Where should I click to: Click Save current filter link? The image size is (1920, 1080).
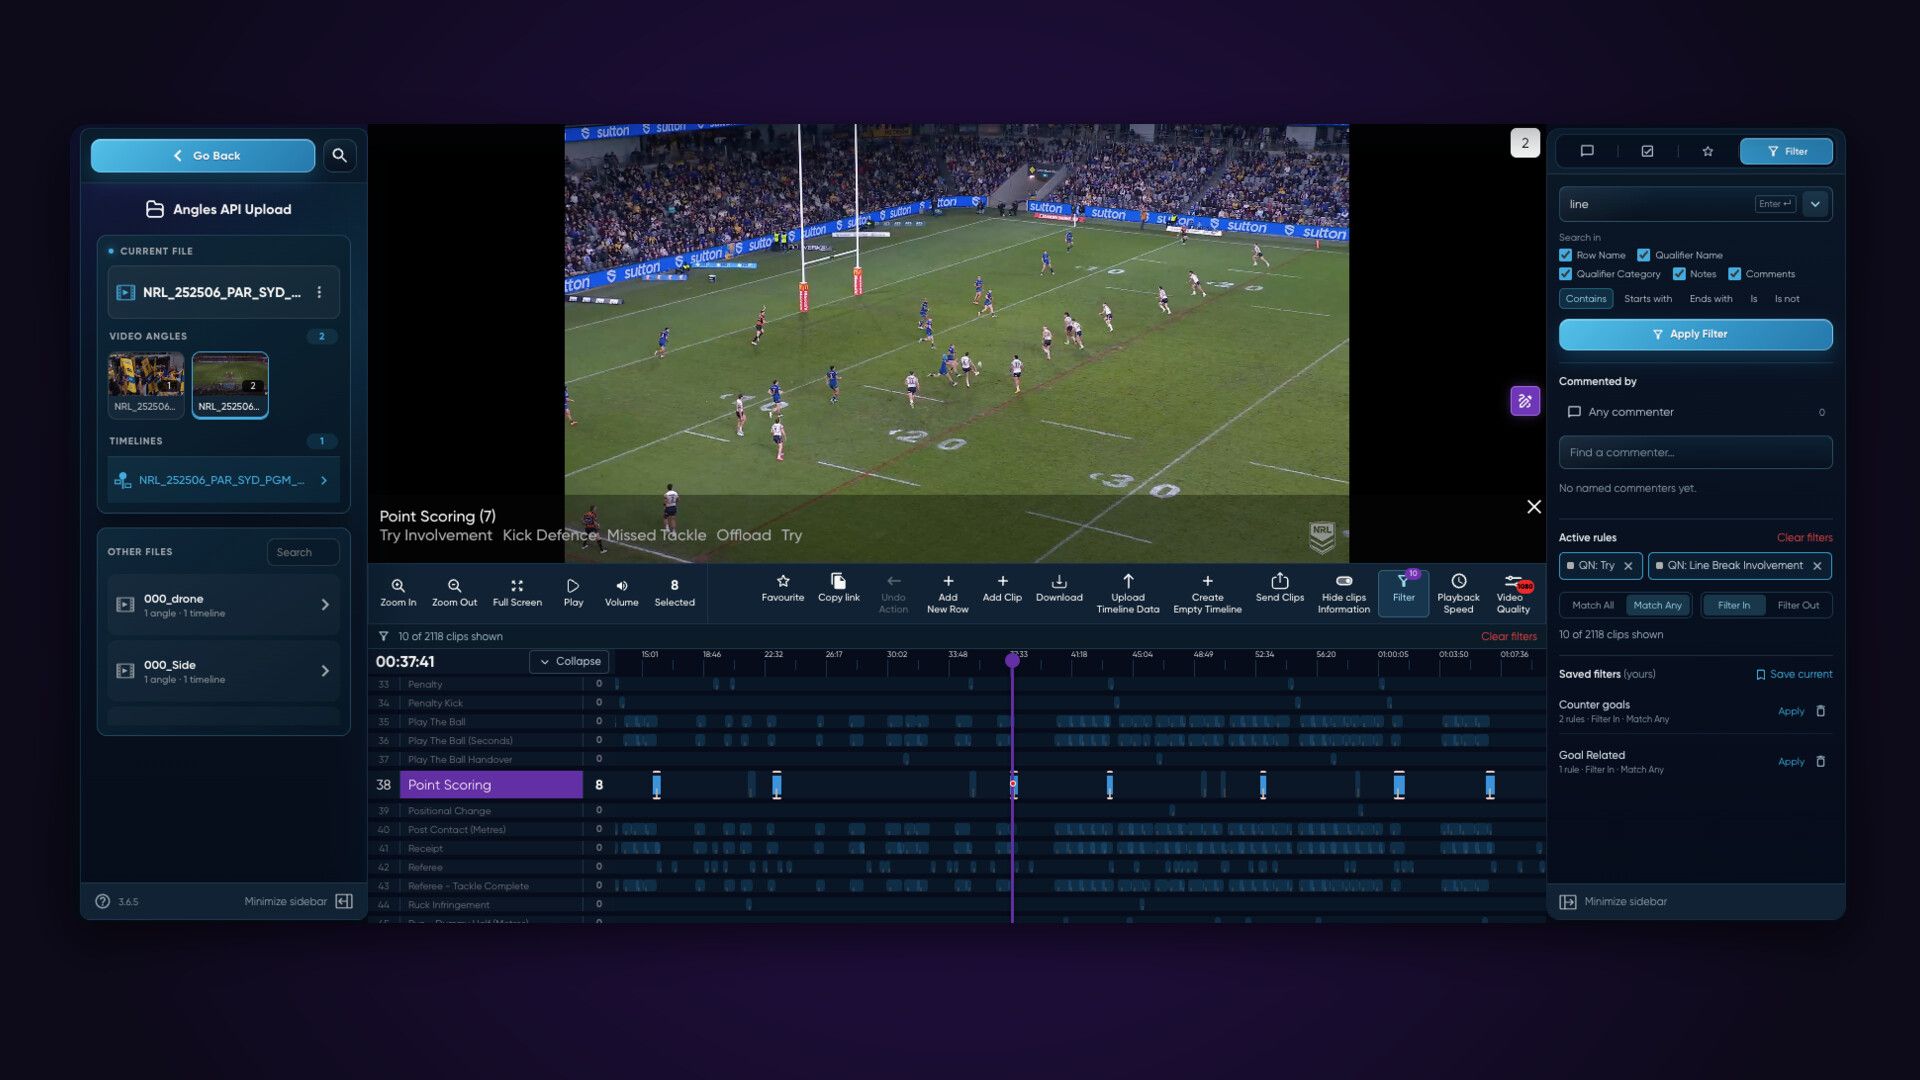tap(1794, 674)
